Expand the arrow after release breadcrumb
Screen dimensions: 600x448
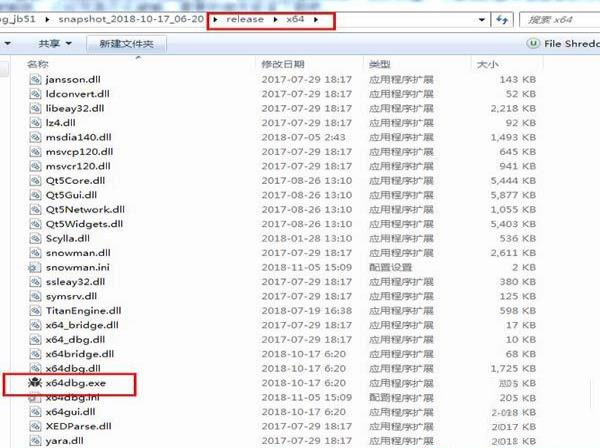(x=276, y=20)
